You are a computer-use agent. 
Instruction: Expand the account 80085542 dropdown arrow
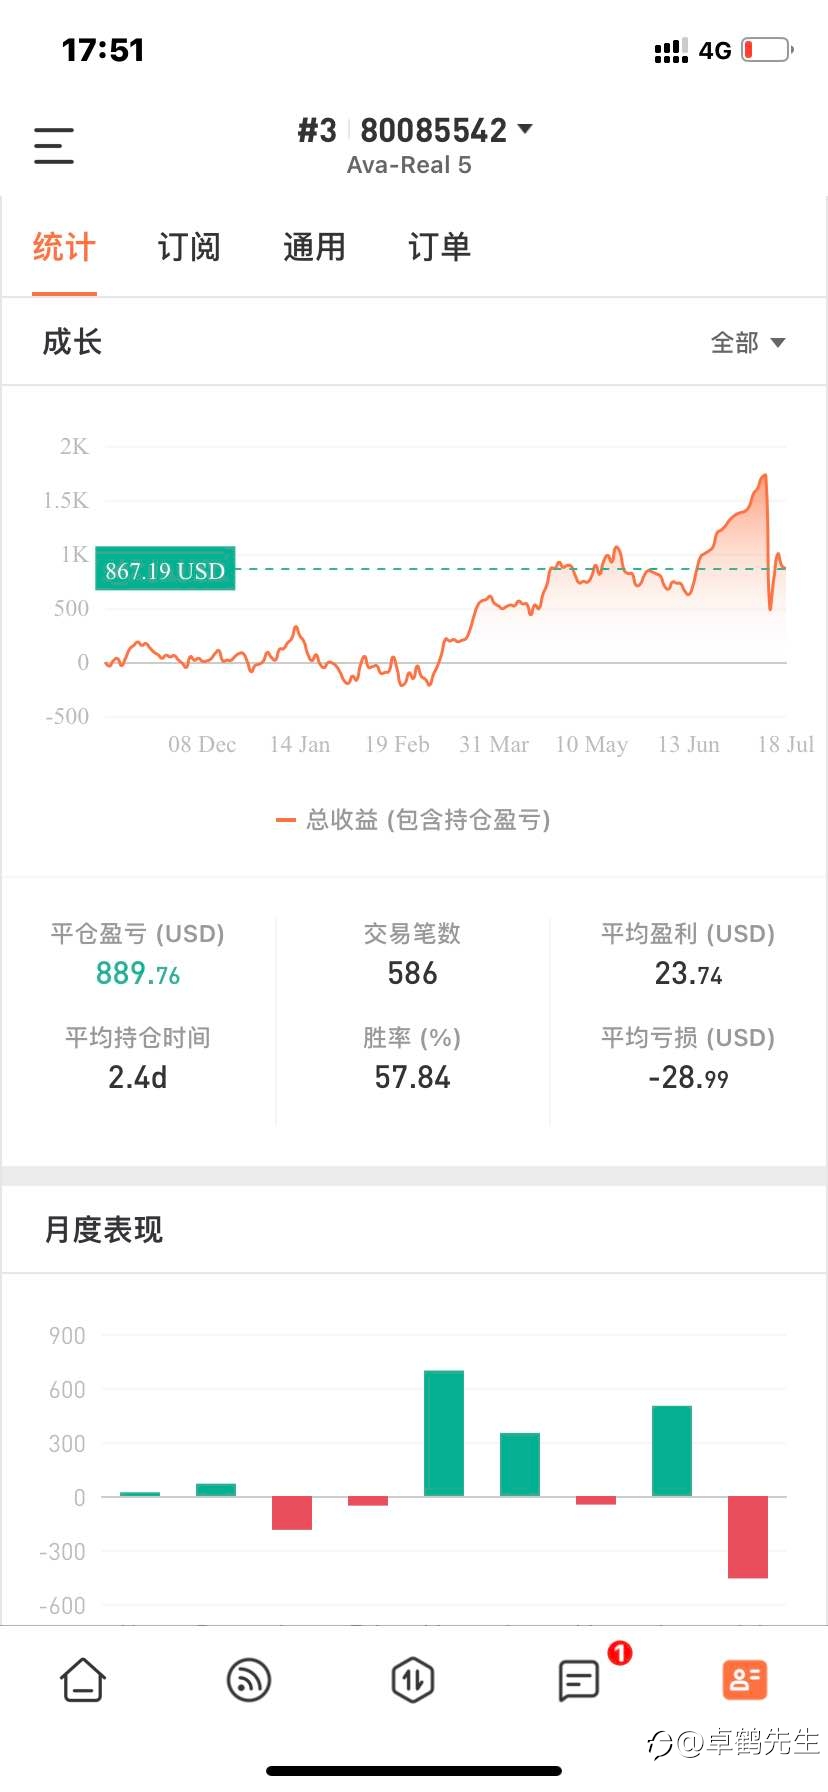click(525, 129)
